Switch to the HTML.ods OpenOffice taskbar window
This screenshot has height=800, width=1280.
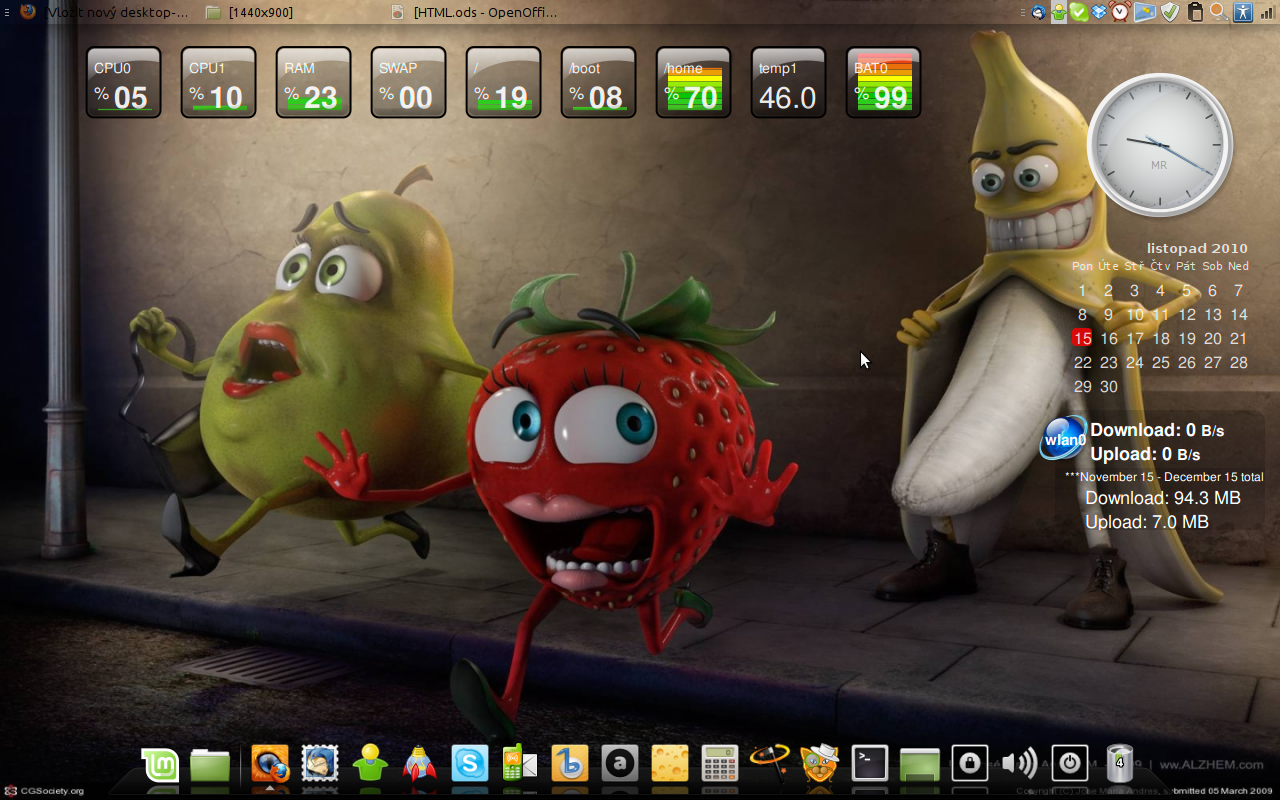click(x=472, y=12)
